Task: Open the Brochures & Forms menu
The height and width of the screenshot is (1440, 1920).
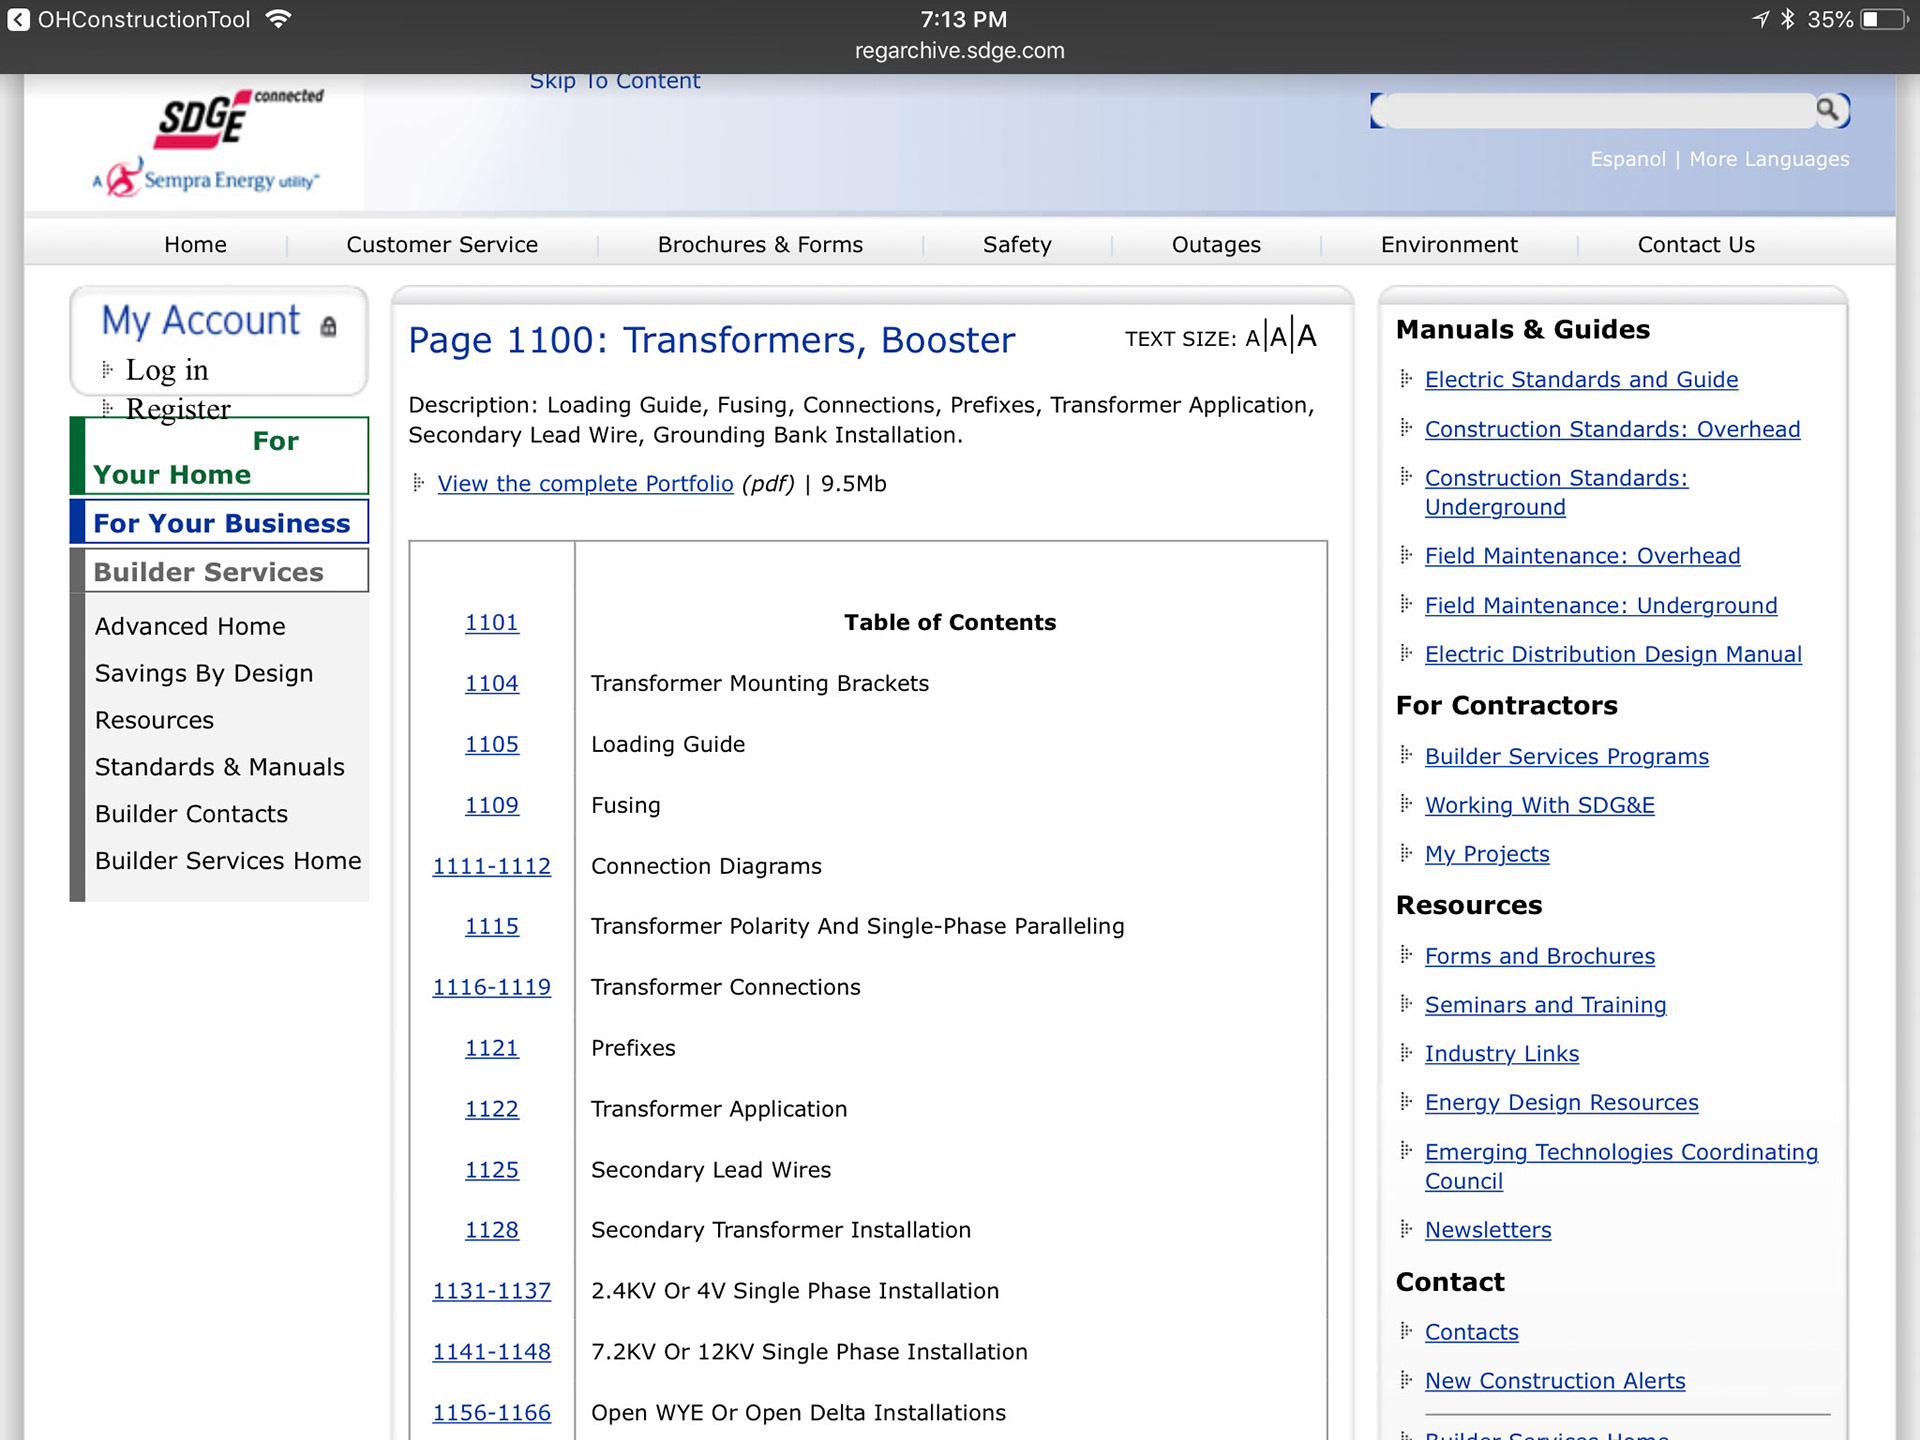Action: tap(760, 244)
